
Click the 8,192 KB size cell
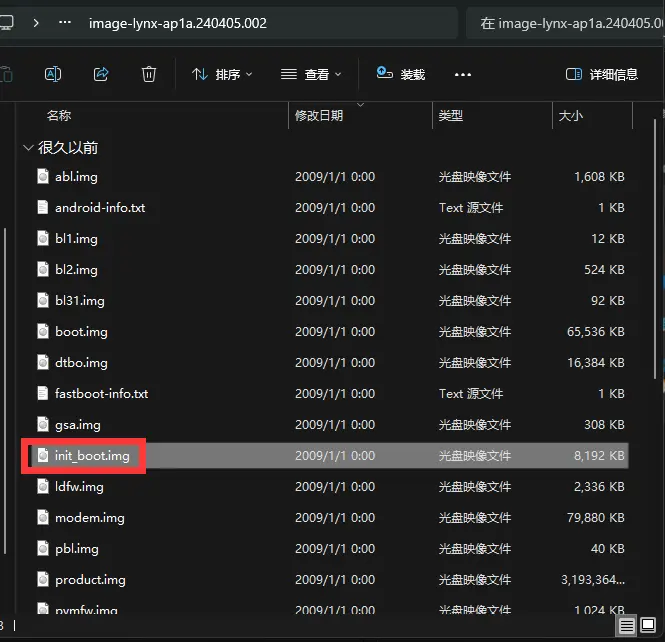(x=599, y=455)
